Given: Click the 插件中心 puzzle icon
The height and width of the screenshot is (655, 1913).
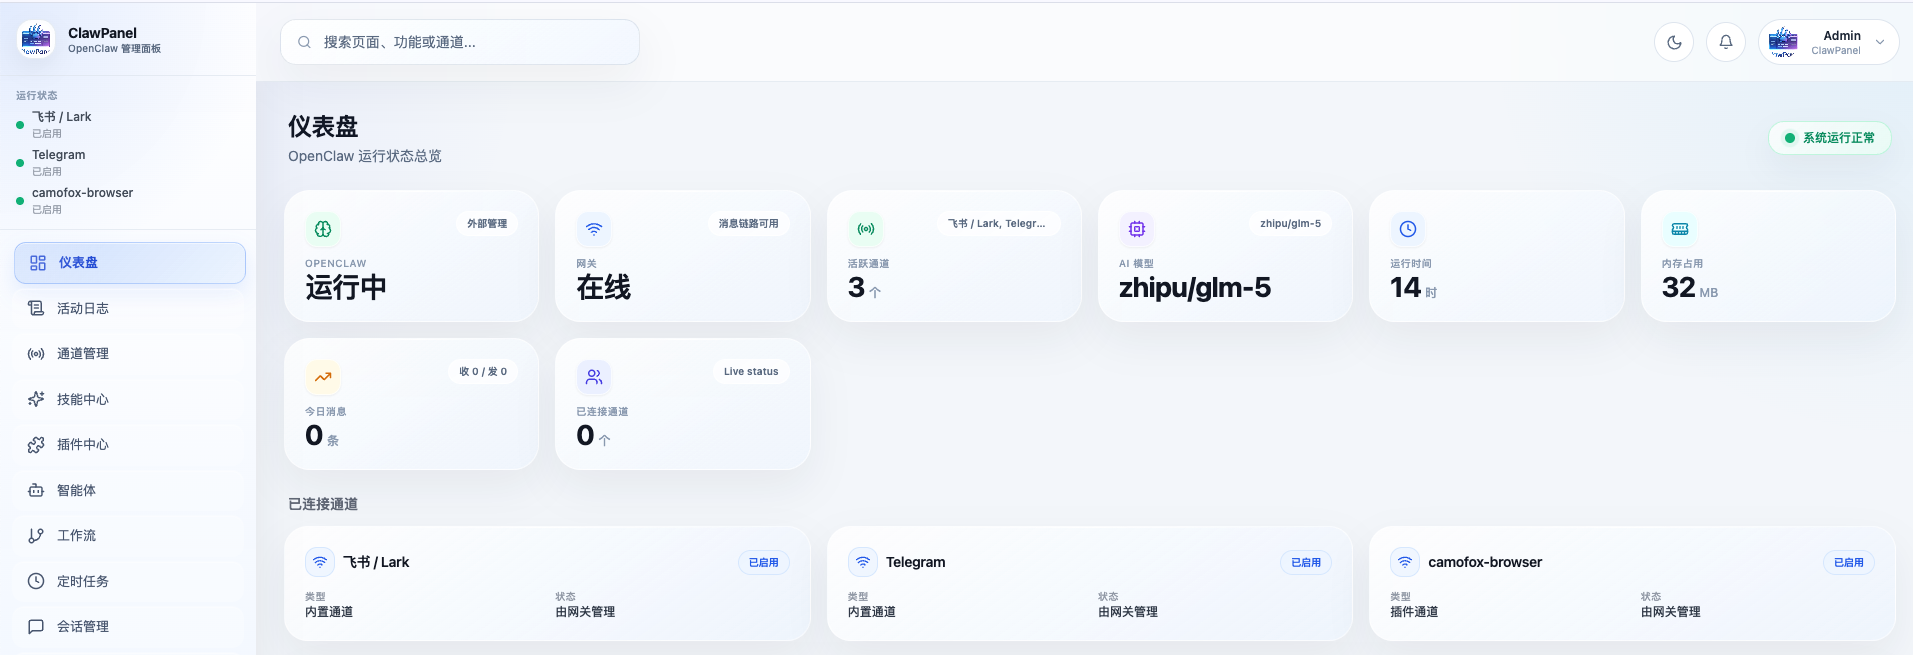Looking at the screenshot, I should (36, 445).
